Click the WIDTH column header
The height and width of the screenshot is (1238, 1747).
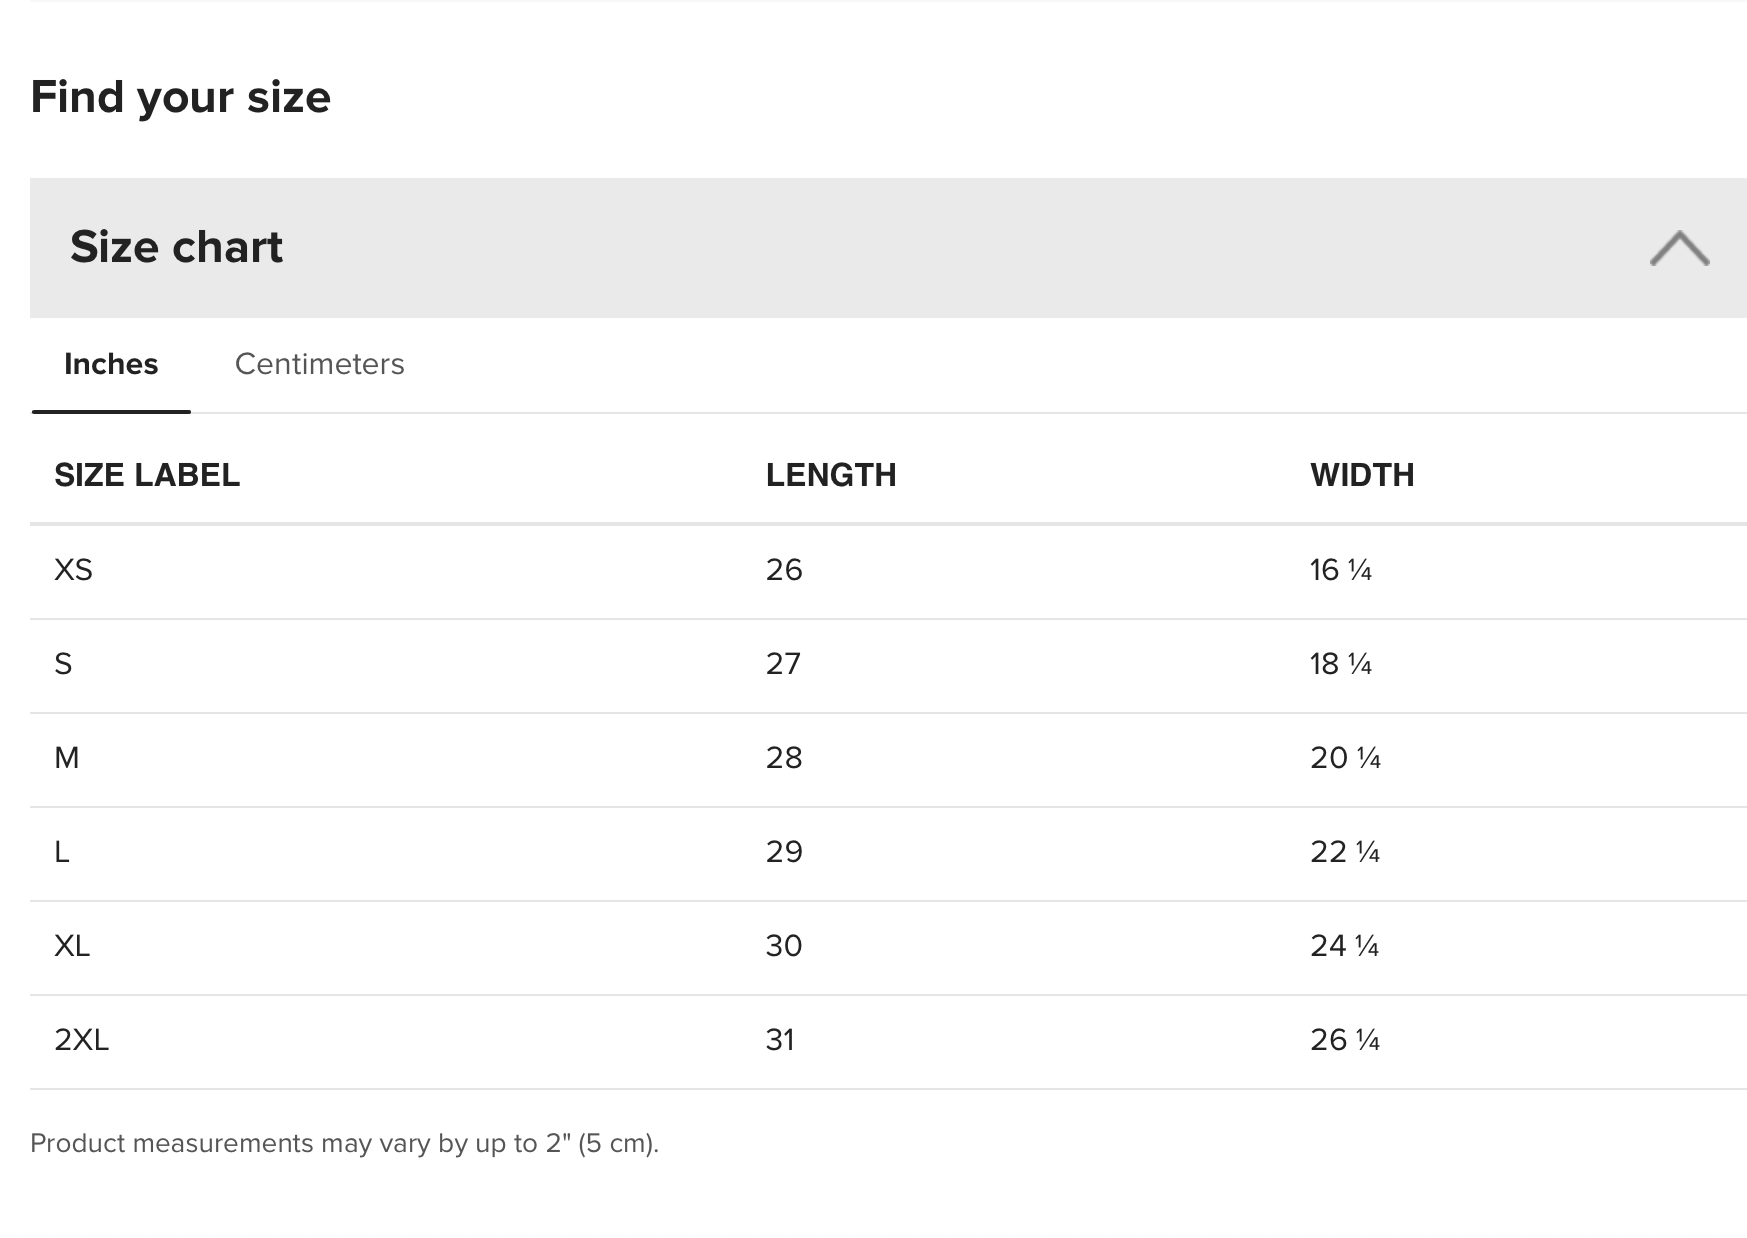(x=1362, y=475)
